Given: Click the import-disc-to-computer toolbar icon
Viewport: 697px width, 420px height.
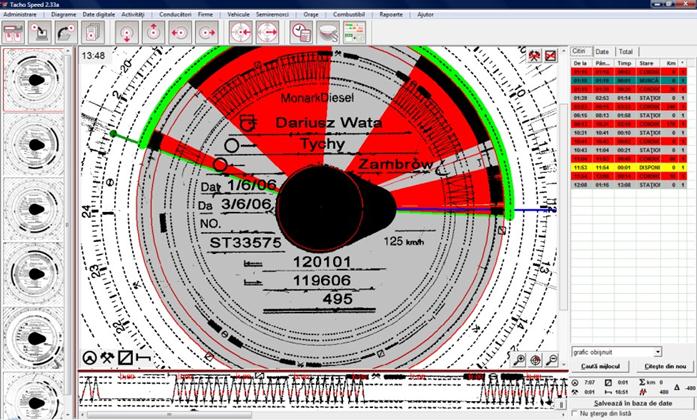Looking at the screenshot, I should pyautogui.click(x=40, y=32).
